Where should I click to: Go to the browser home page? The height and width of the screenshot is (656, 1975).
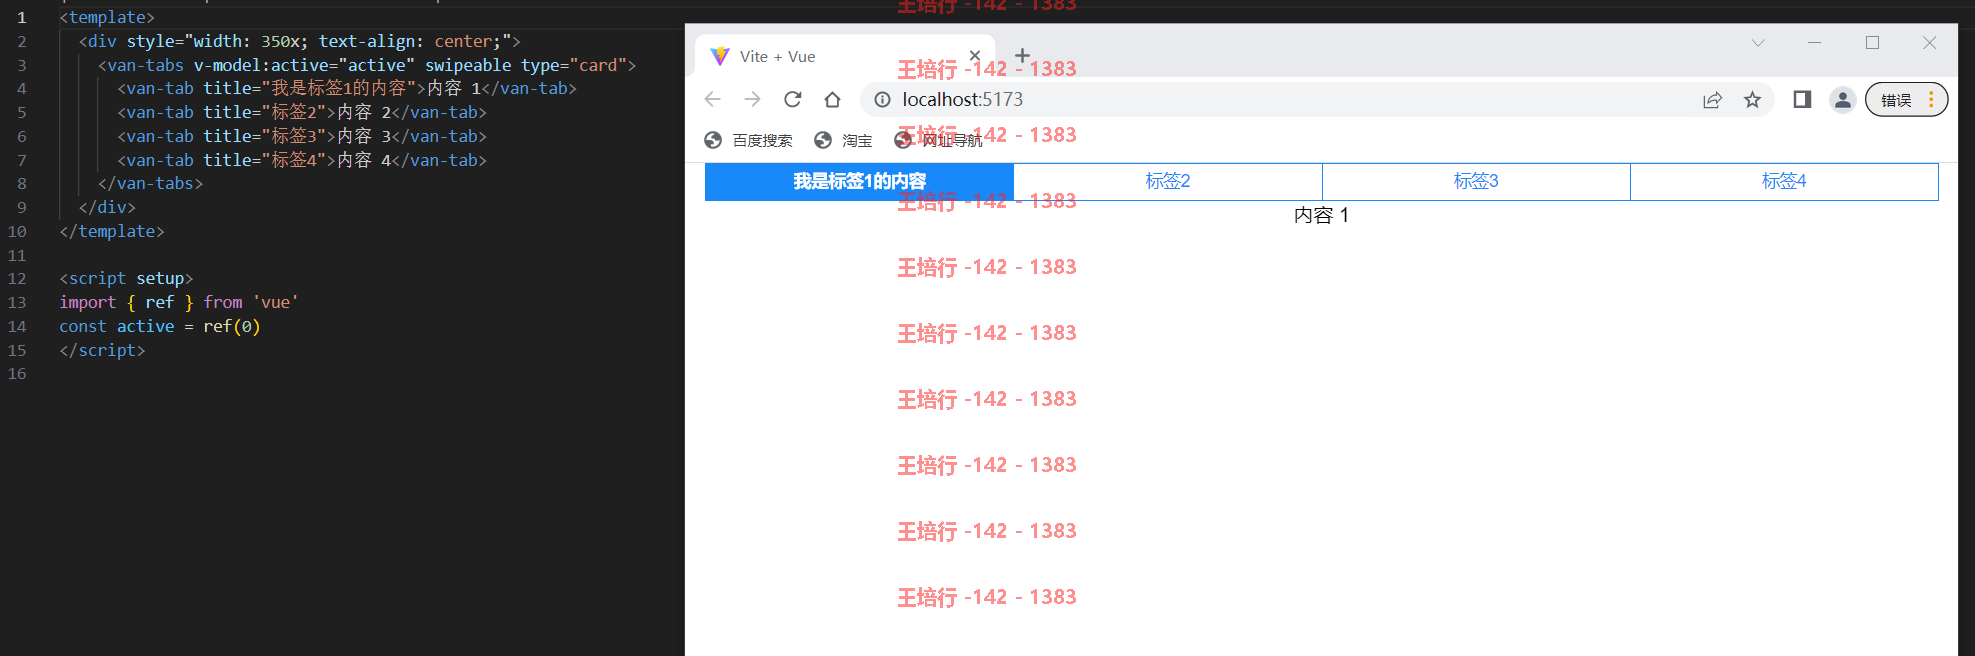(x=833, y=99)
